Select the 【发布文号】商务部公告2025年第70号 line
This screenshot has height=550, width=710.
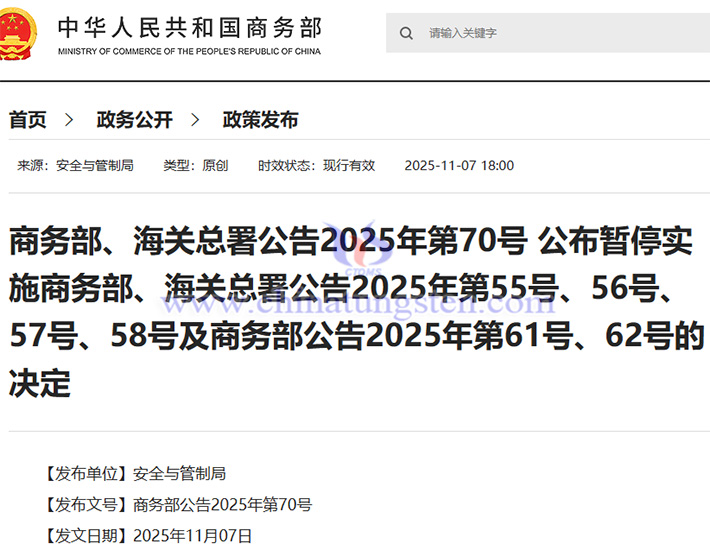click(178, 504)
